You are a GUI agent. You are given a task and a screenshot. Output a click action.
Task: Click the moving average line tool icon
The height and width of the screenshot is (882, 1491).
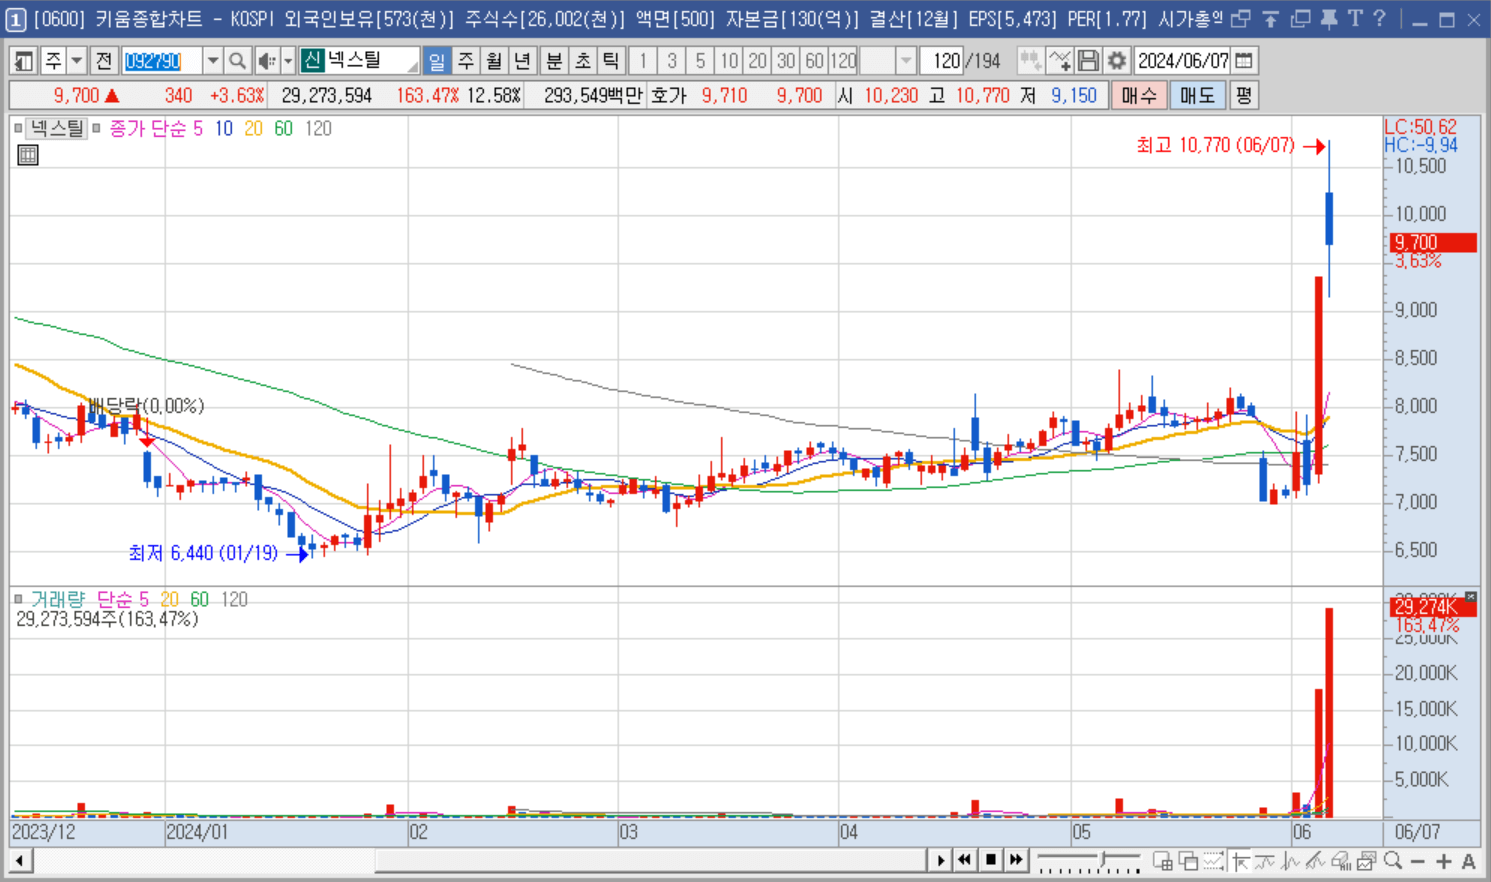(1265, 861)
